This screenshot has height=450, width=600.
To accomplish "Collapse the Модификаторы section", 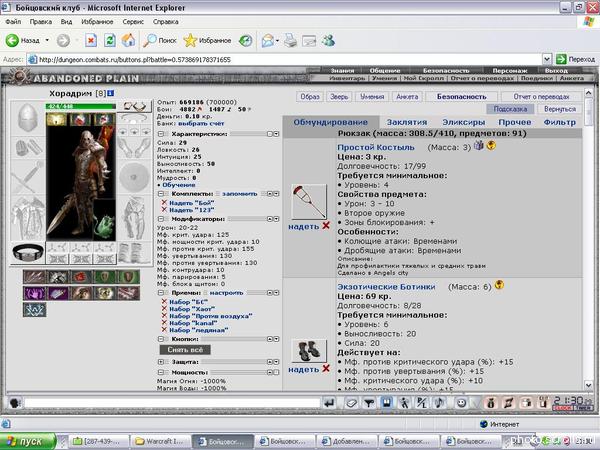I will pyautogui.click(x=161, y=219).
